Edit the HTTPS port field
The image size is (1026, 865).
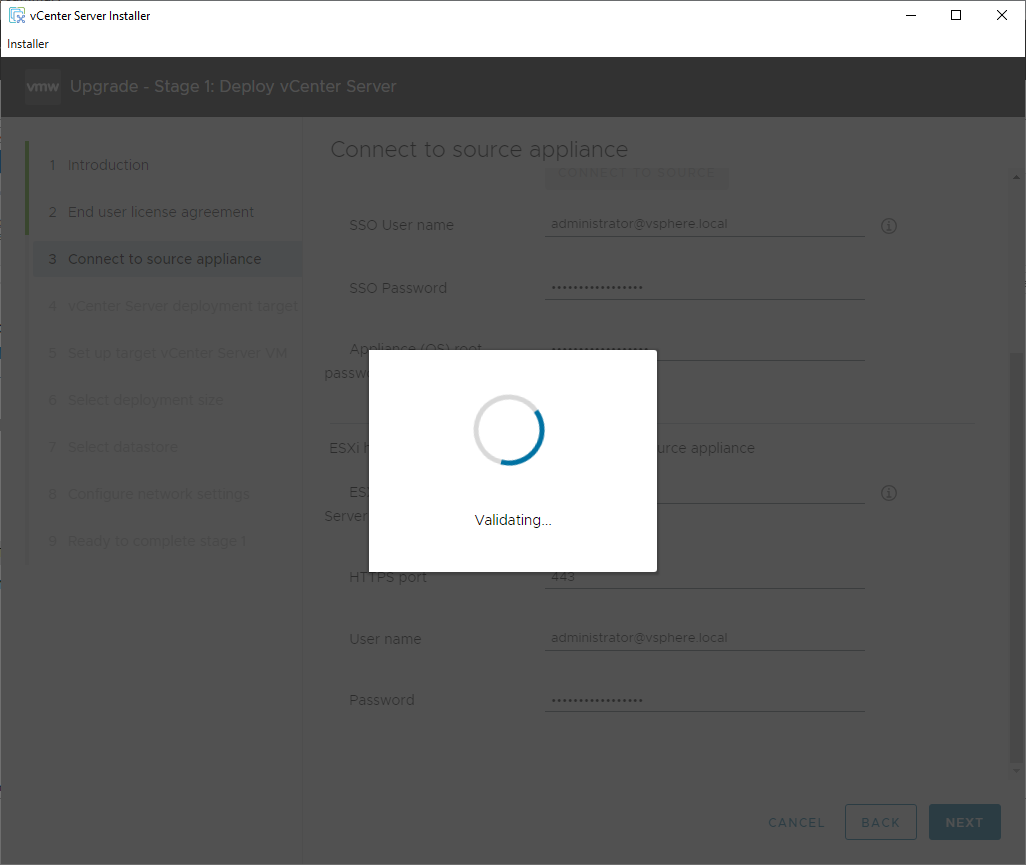[x=704, y=577]
